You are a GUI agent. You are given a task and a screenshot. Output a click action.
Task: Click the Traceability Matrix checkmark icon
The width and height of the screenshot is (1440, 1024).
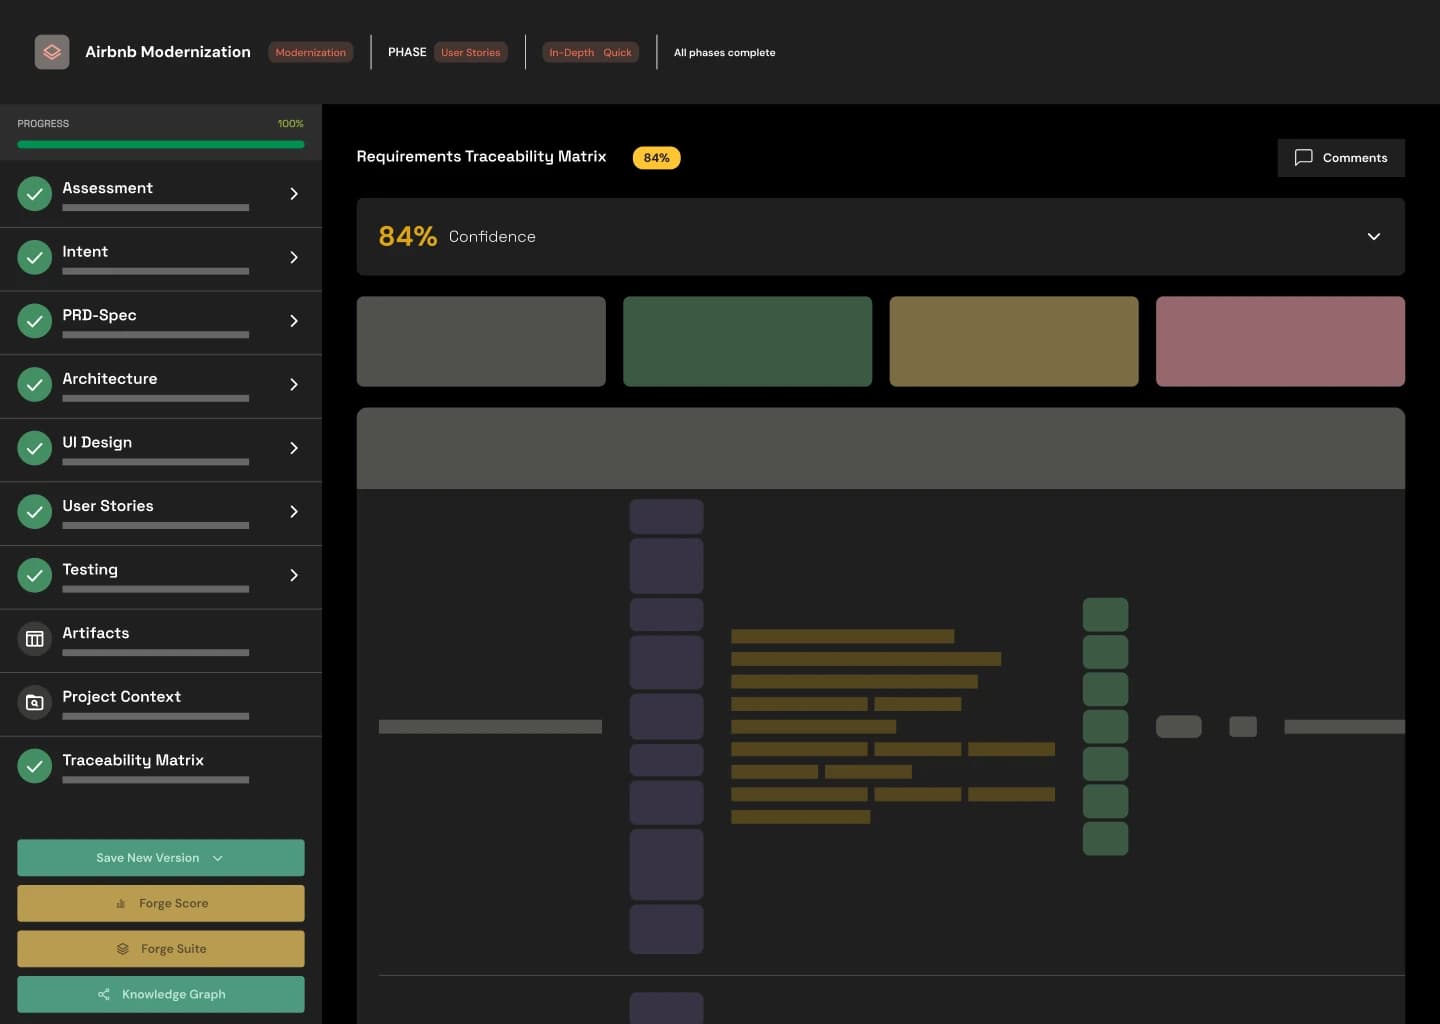[35, 766]
